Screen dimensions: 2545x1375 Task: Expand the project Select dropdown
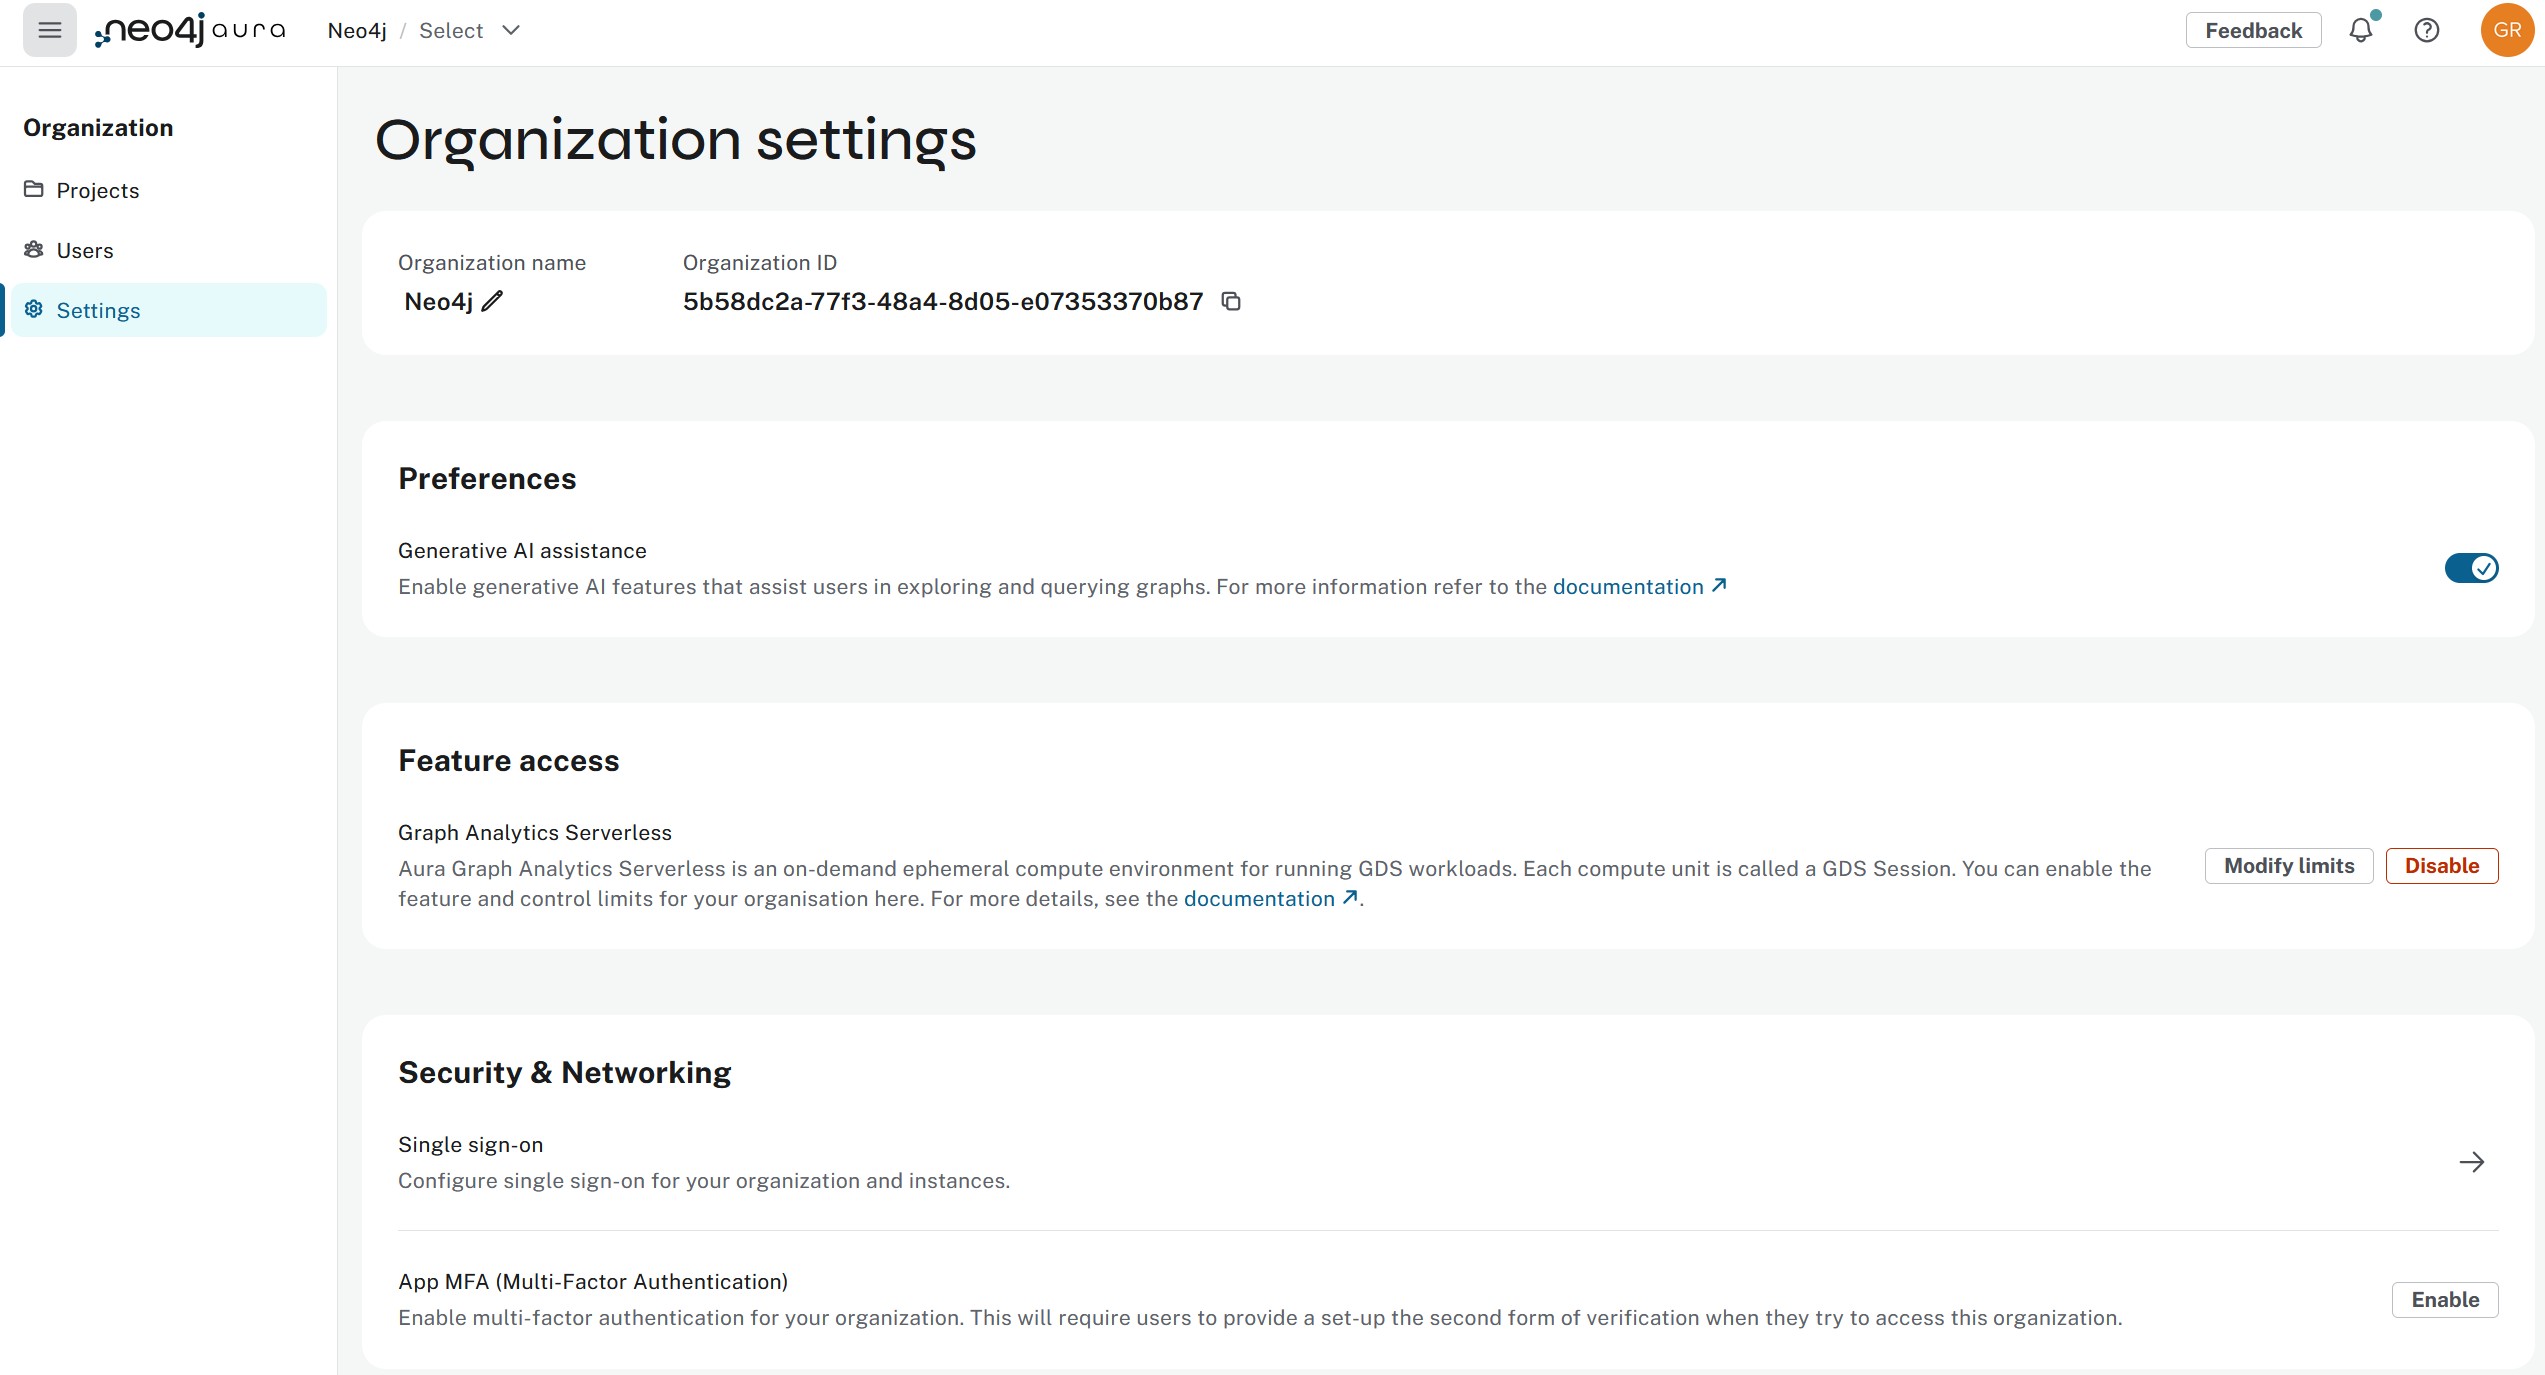470,30
